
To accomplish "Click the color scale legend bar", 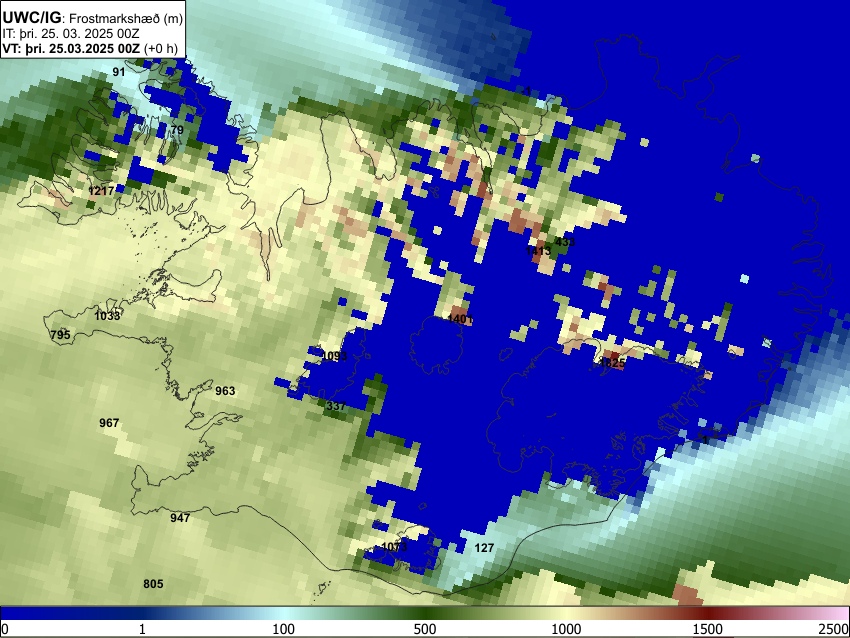I will pos(425,614).
